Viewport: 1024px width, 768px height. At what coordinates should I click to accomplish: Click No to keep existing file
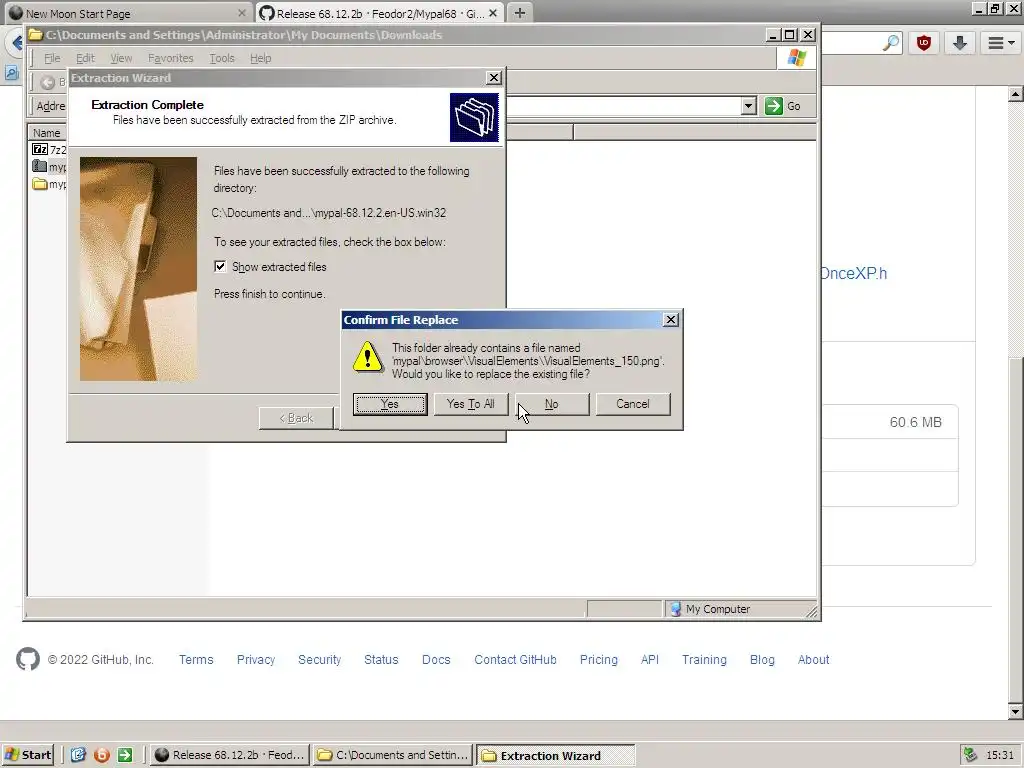(x=552, y=404)
